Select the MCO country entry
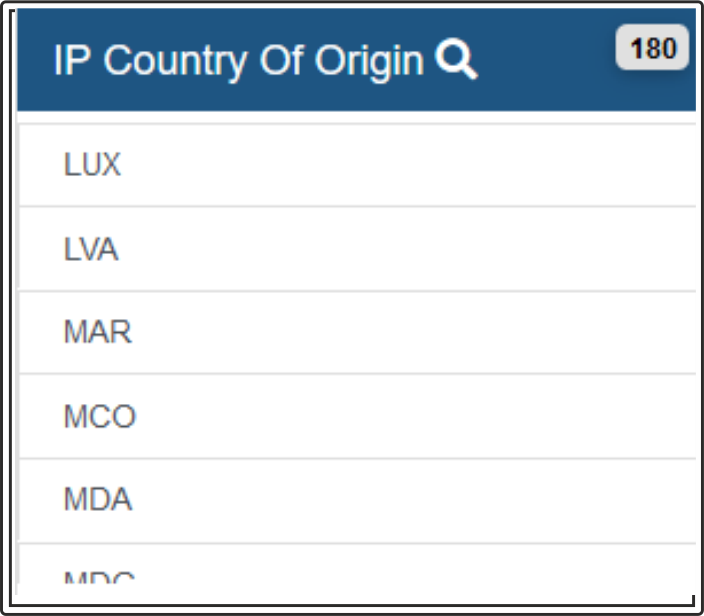Viewport: 704px width, 616px height. click(357, 416)
